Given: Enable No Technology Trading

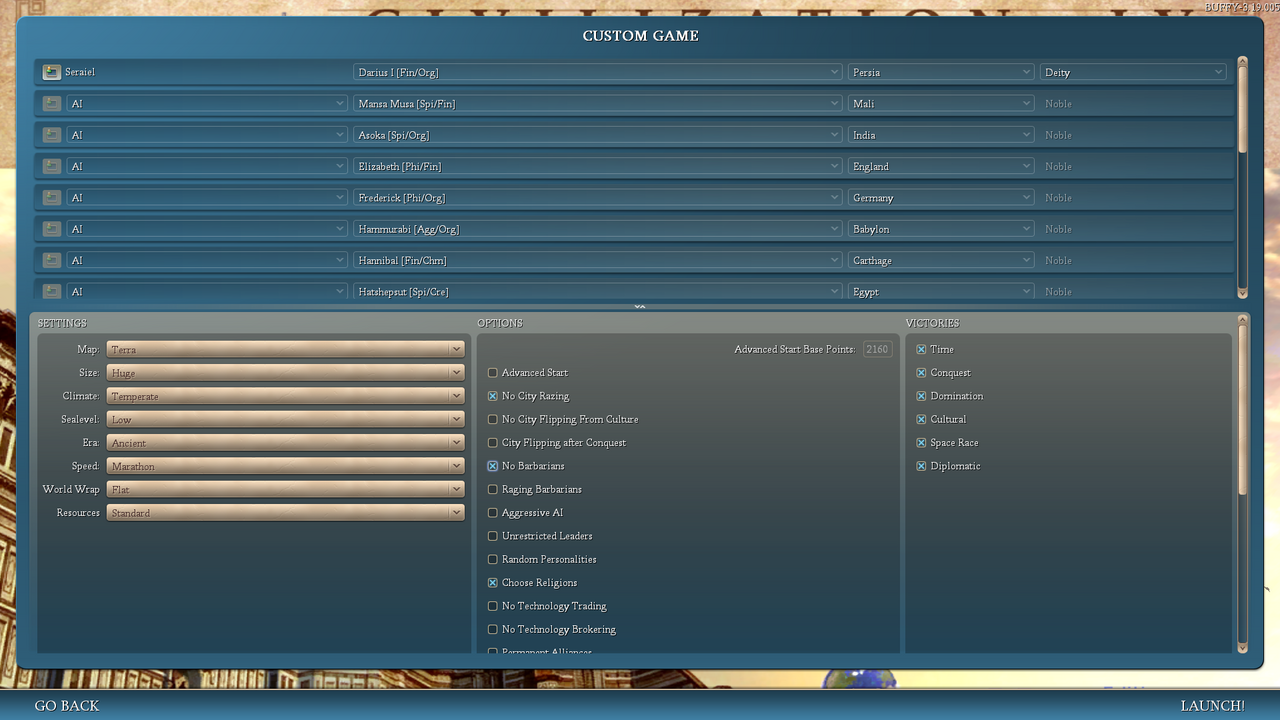Looking at the screenshot, I should point(492,606).
